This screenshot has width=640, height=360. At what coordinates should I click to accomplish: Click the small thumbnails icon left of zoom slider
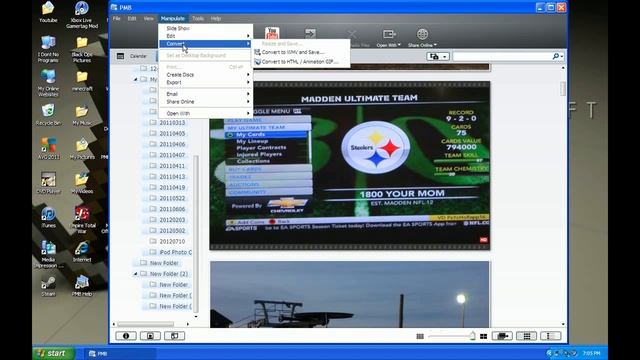click(420, 336)
